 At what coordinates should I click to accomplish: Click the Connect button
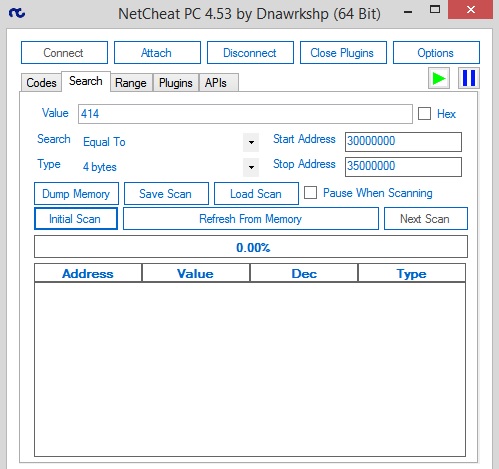coord(64,53)
